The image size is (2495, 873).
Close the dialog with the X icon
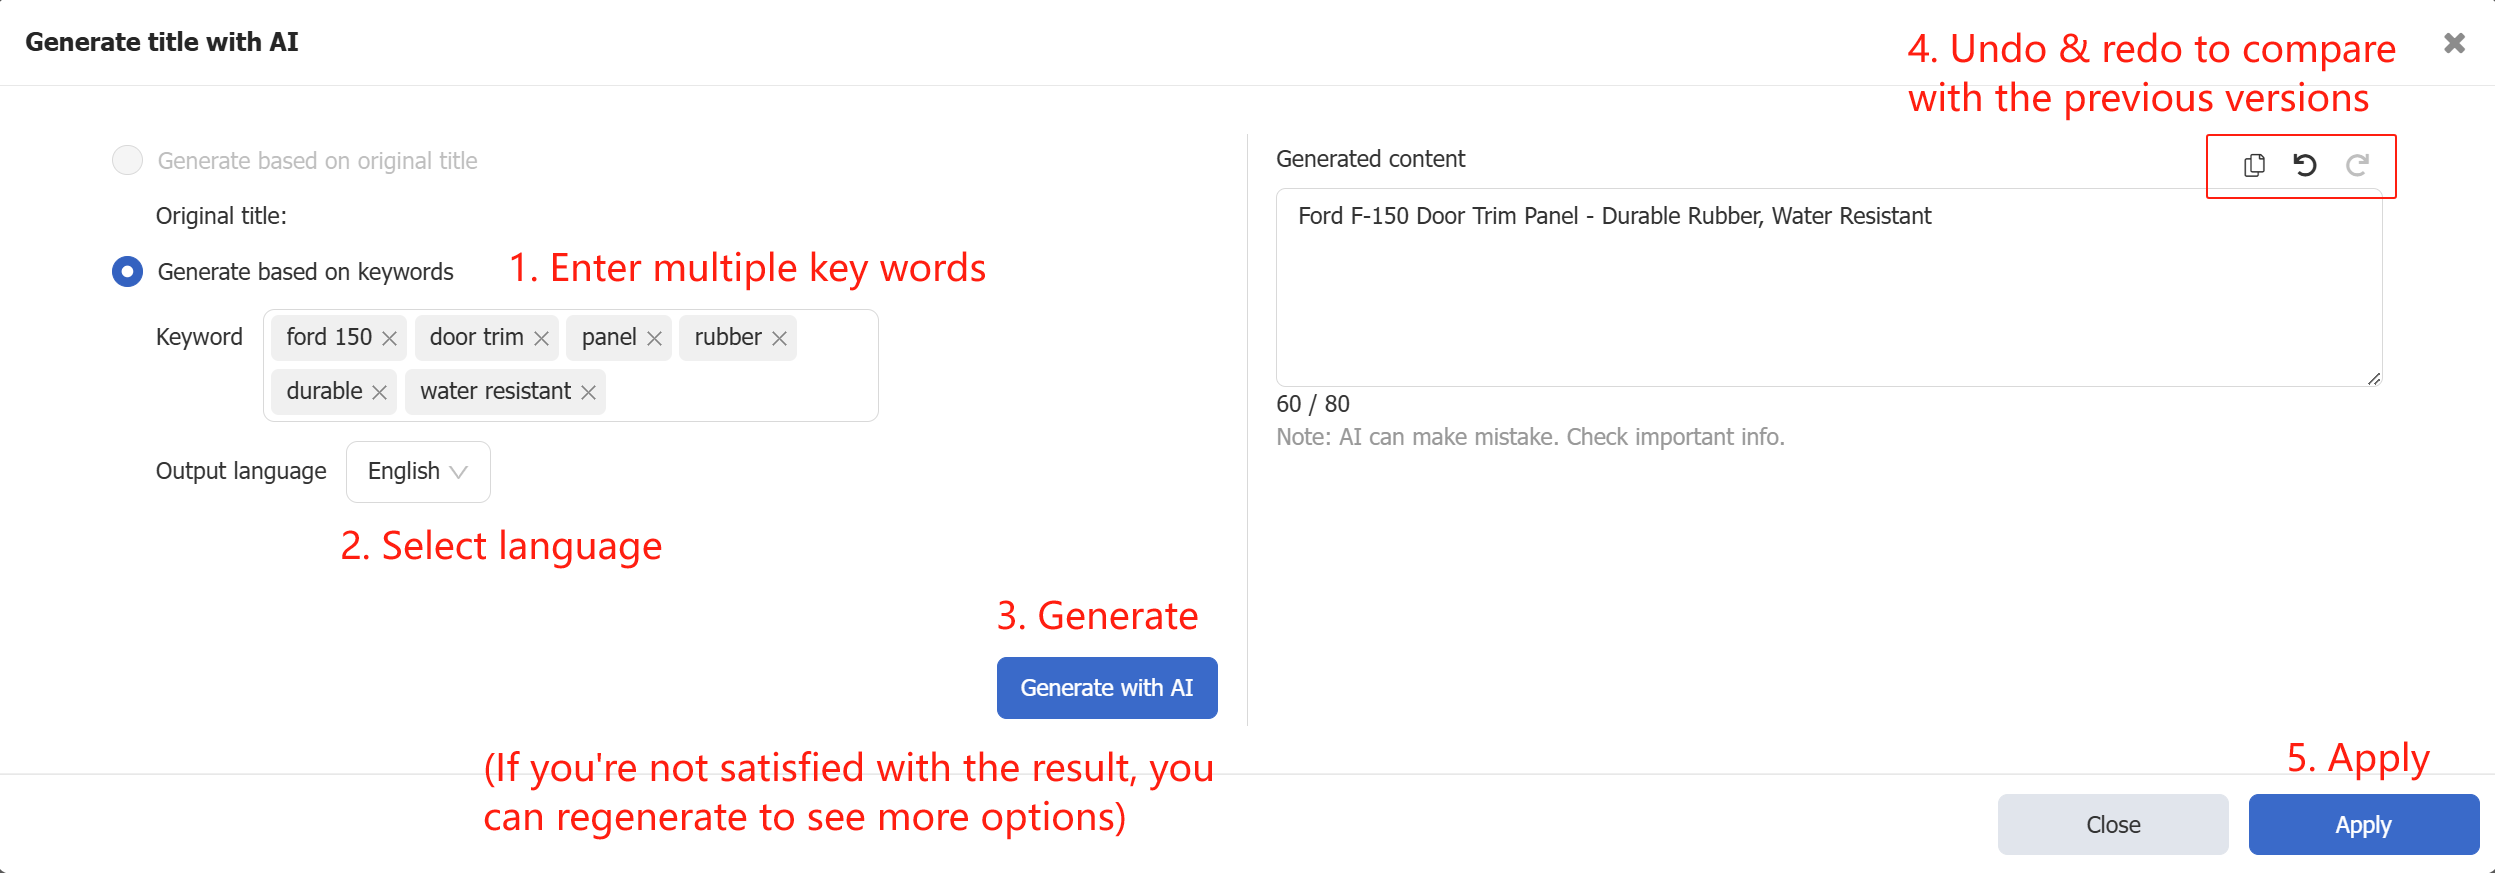[2454, 42]
